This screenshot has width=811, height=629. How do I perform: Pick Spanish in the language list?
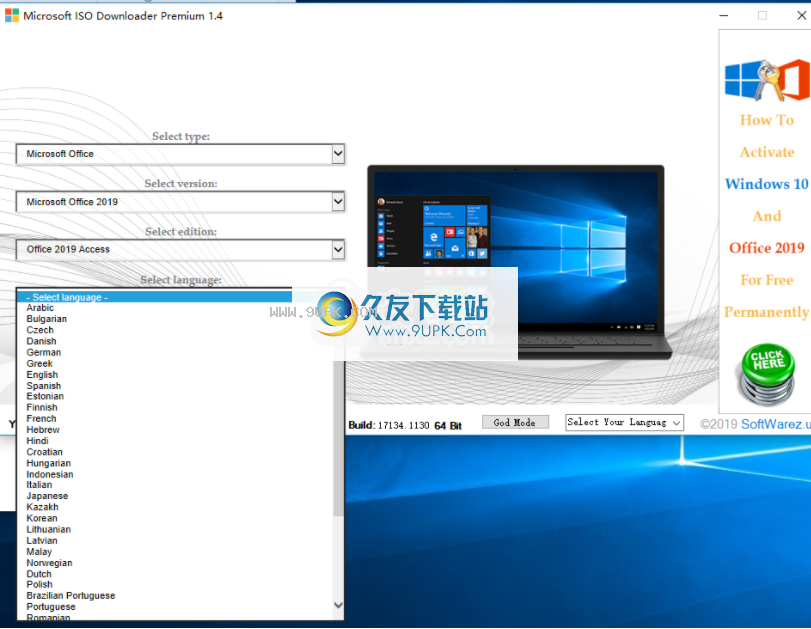click(x=44, y=386)
